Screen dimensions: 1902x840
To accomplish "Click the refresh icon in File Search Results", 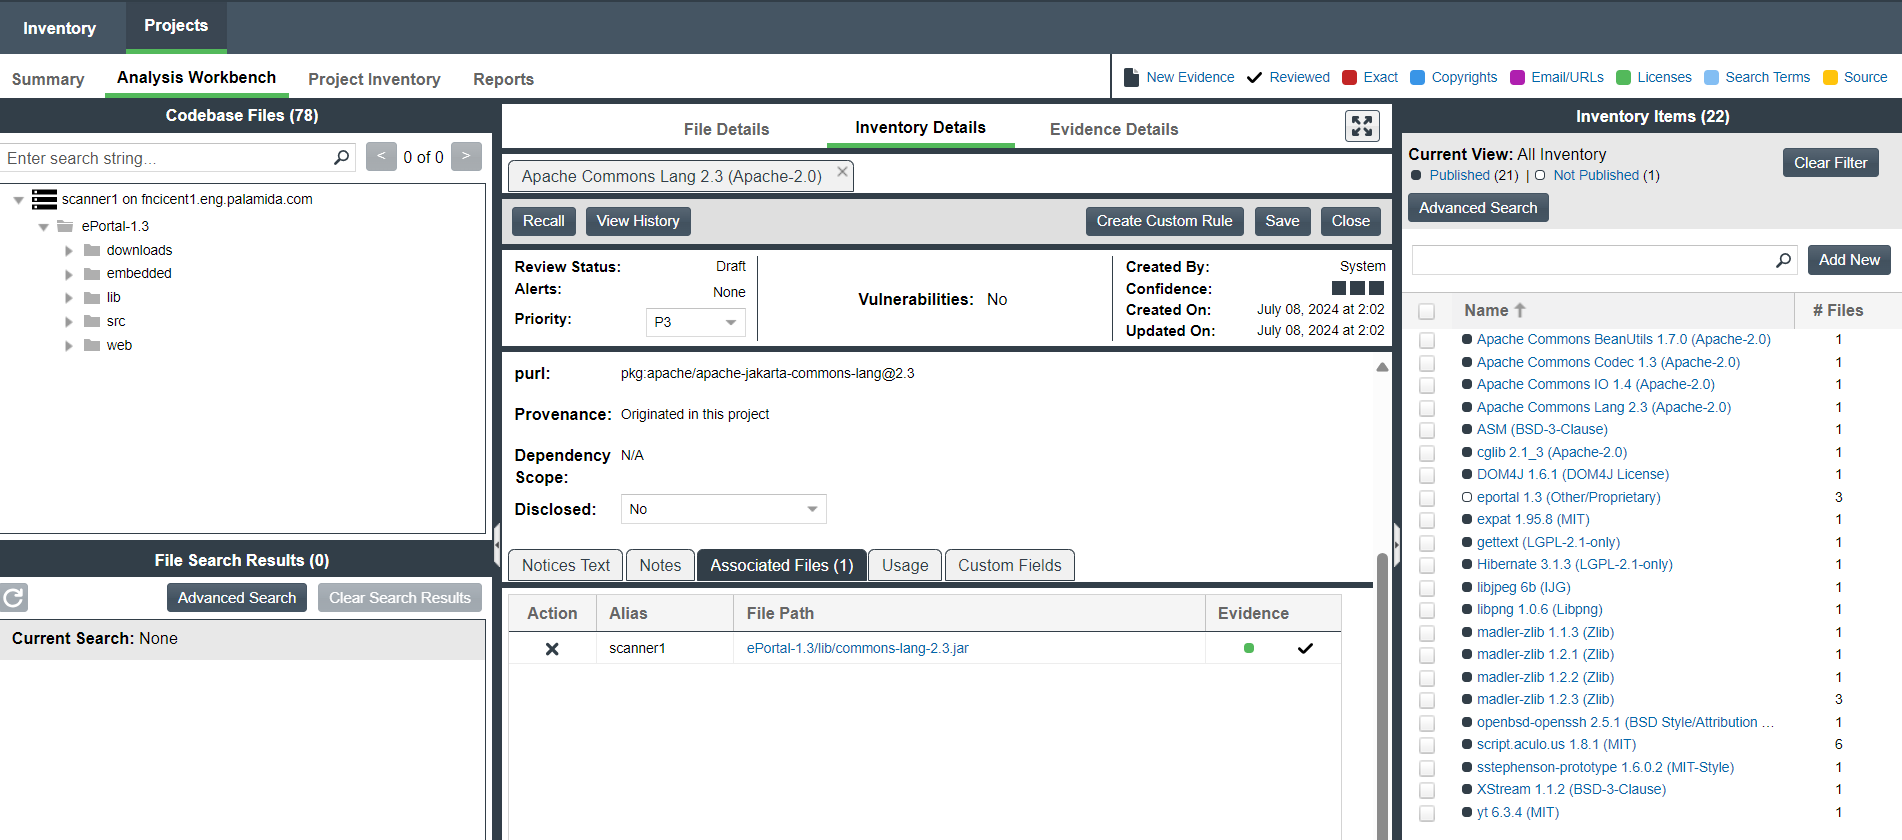I will point(14,598).
